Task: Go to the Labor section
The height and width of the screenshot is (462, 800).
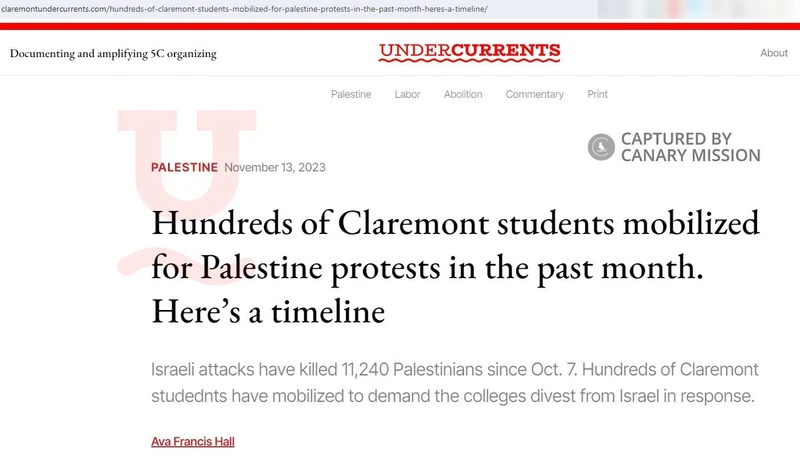Action: pyautogui.click(x=407, y=94)
